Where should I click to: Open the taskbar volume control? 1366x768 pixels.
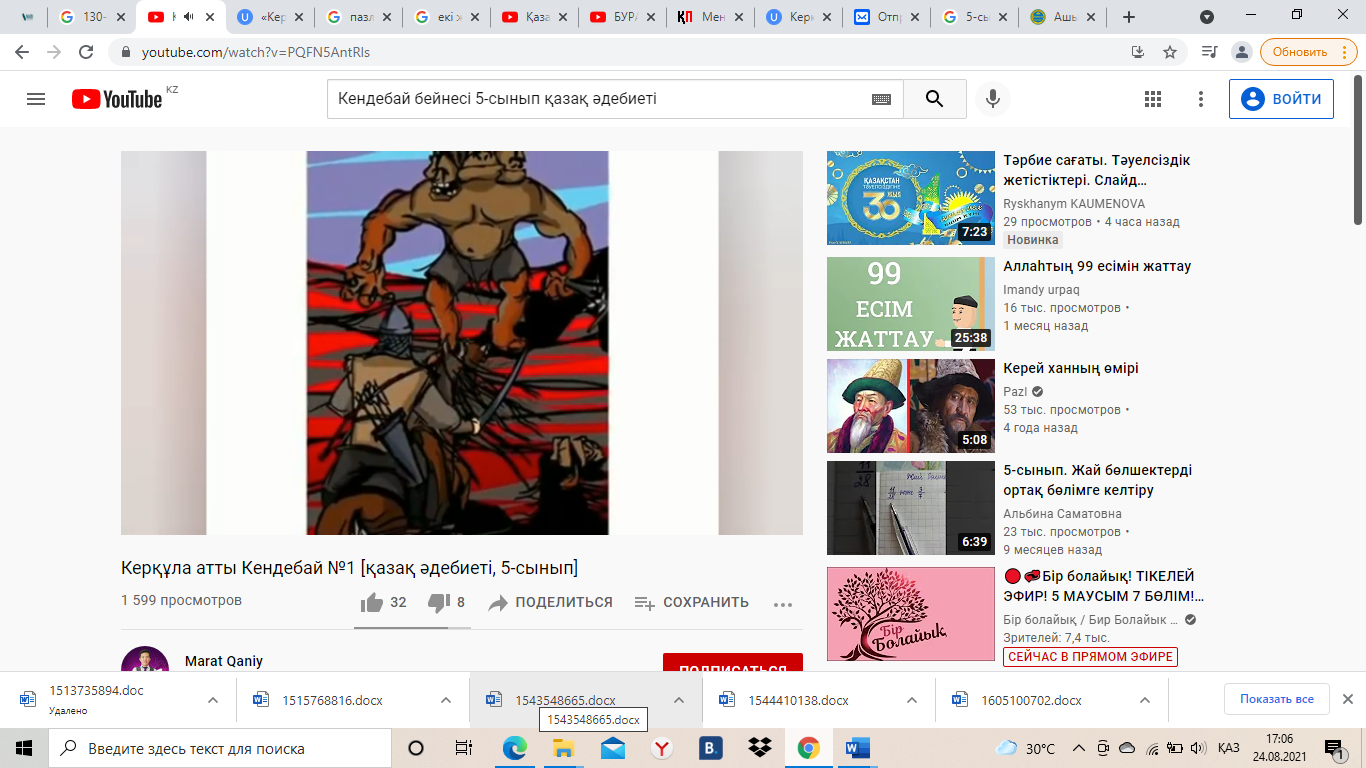(1196, 748)
